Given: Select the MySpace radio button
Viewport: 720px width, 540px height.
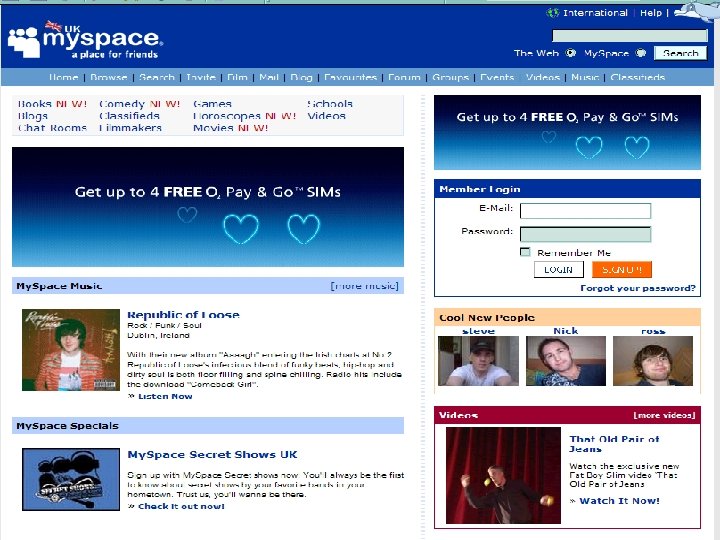Looking at the screenshot, I should point(641,53).
